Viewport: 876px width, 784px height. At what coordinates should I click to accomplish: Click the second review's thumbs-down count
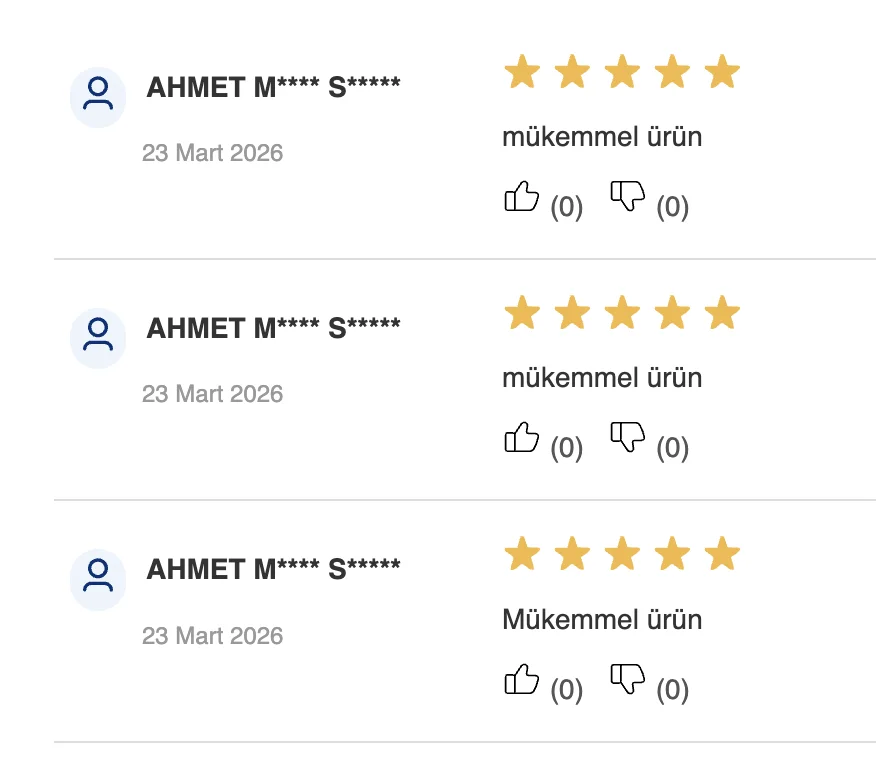tap(672, 448)
